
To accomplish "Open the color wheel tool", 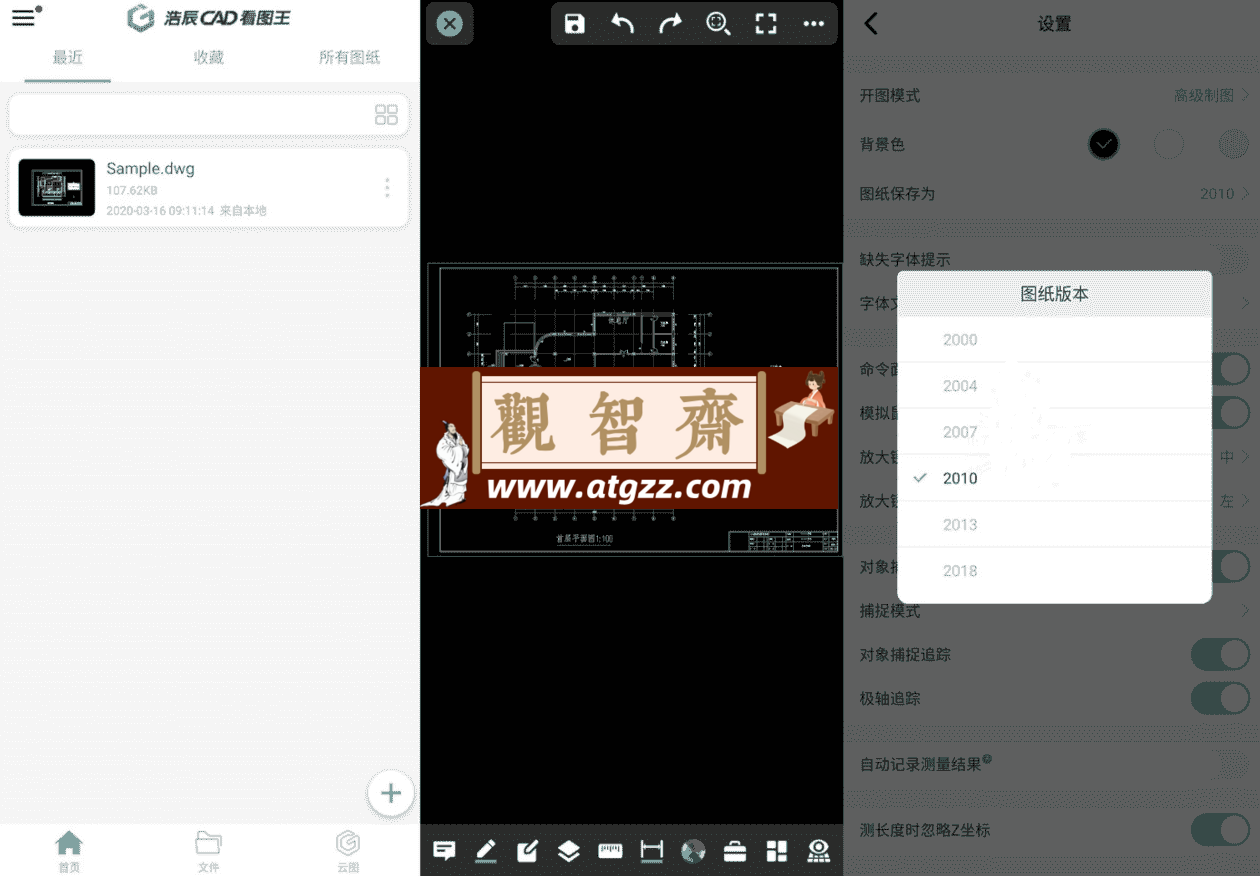I will point(693,851).
